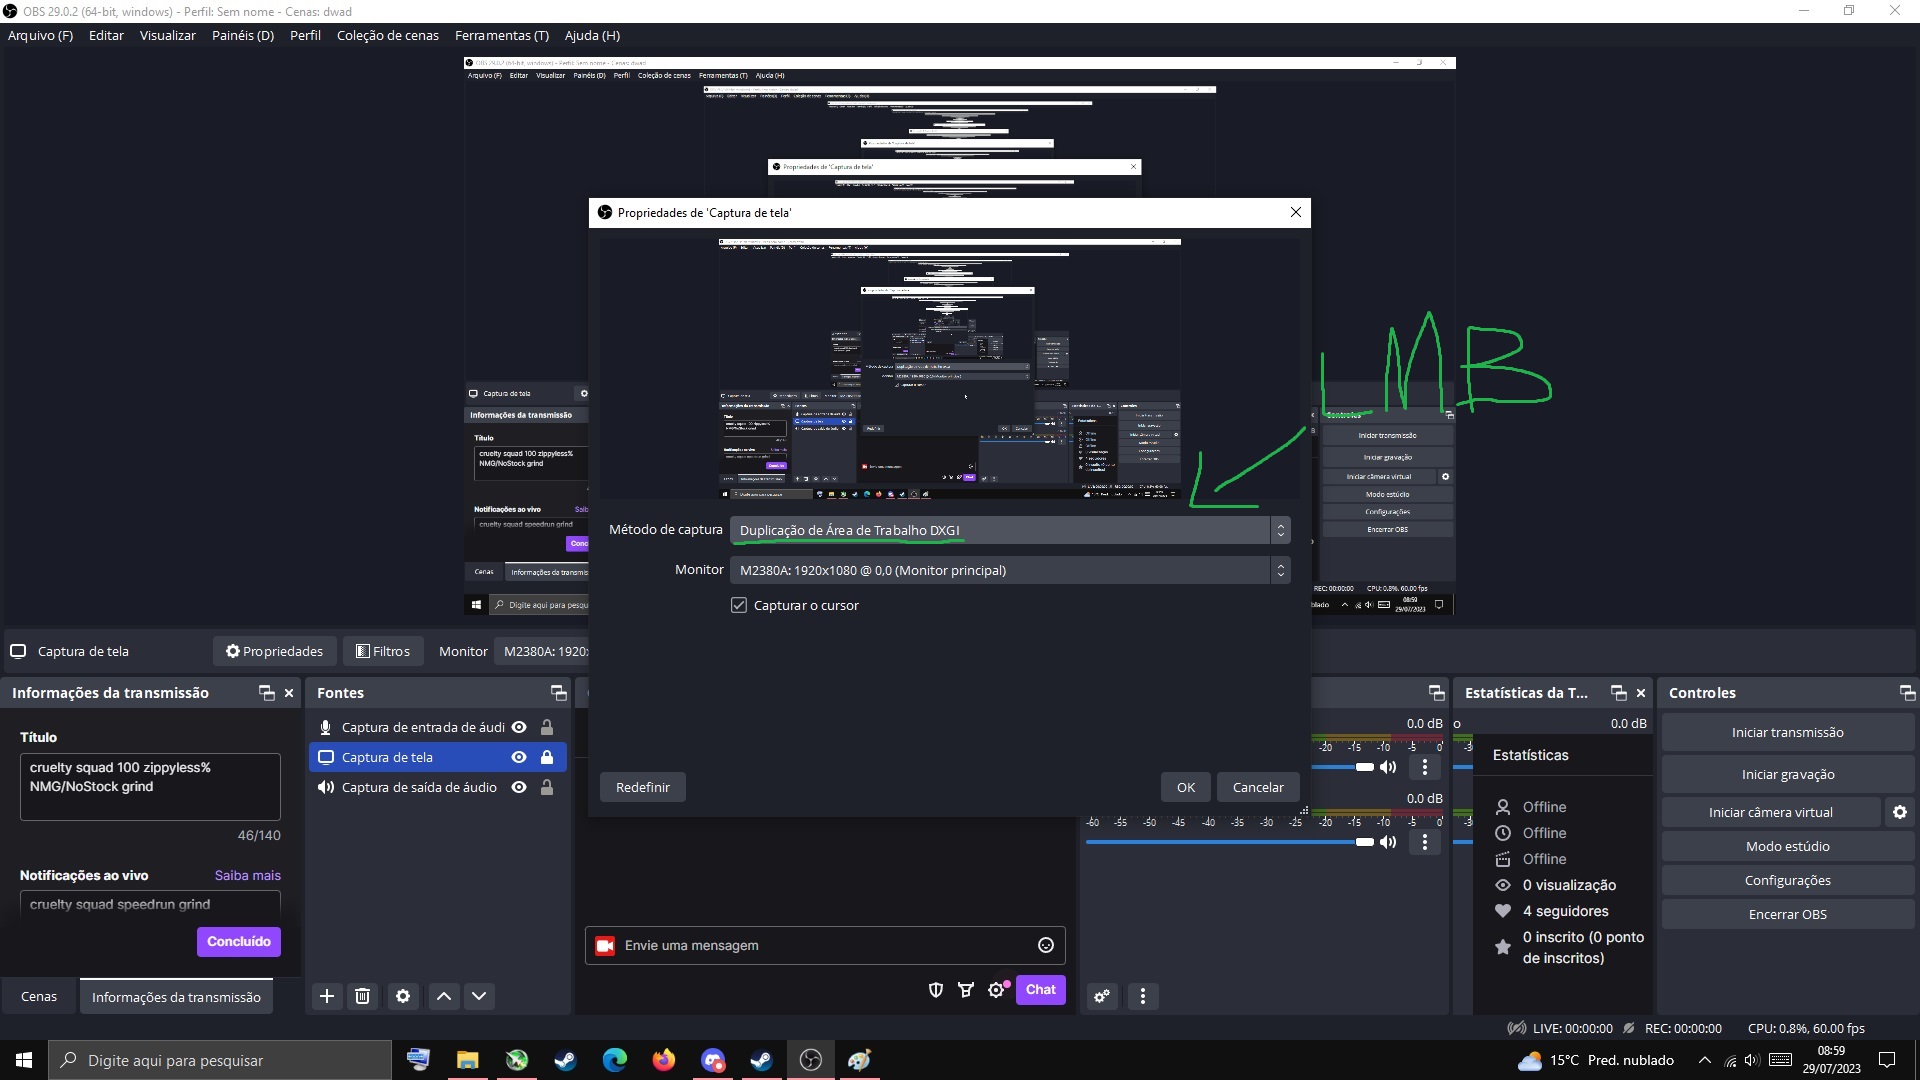This screenshot has width=1920, height=1080.
Task: Move source down with arrow icon
Action: (479, 996)
